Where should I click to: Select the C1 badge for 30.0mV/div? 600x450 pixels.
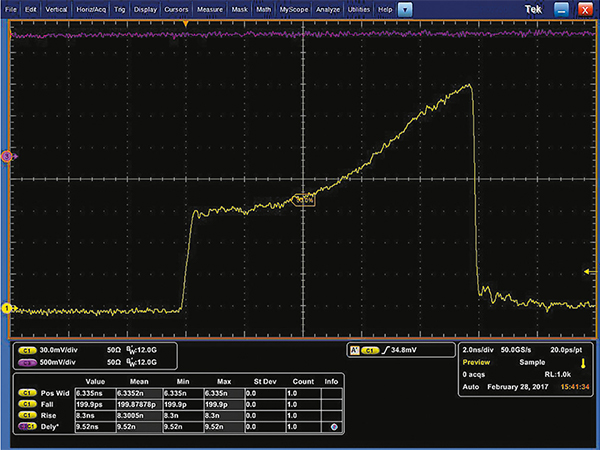tap(27, 350)
